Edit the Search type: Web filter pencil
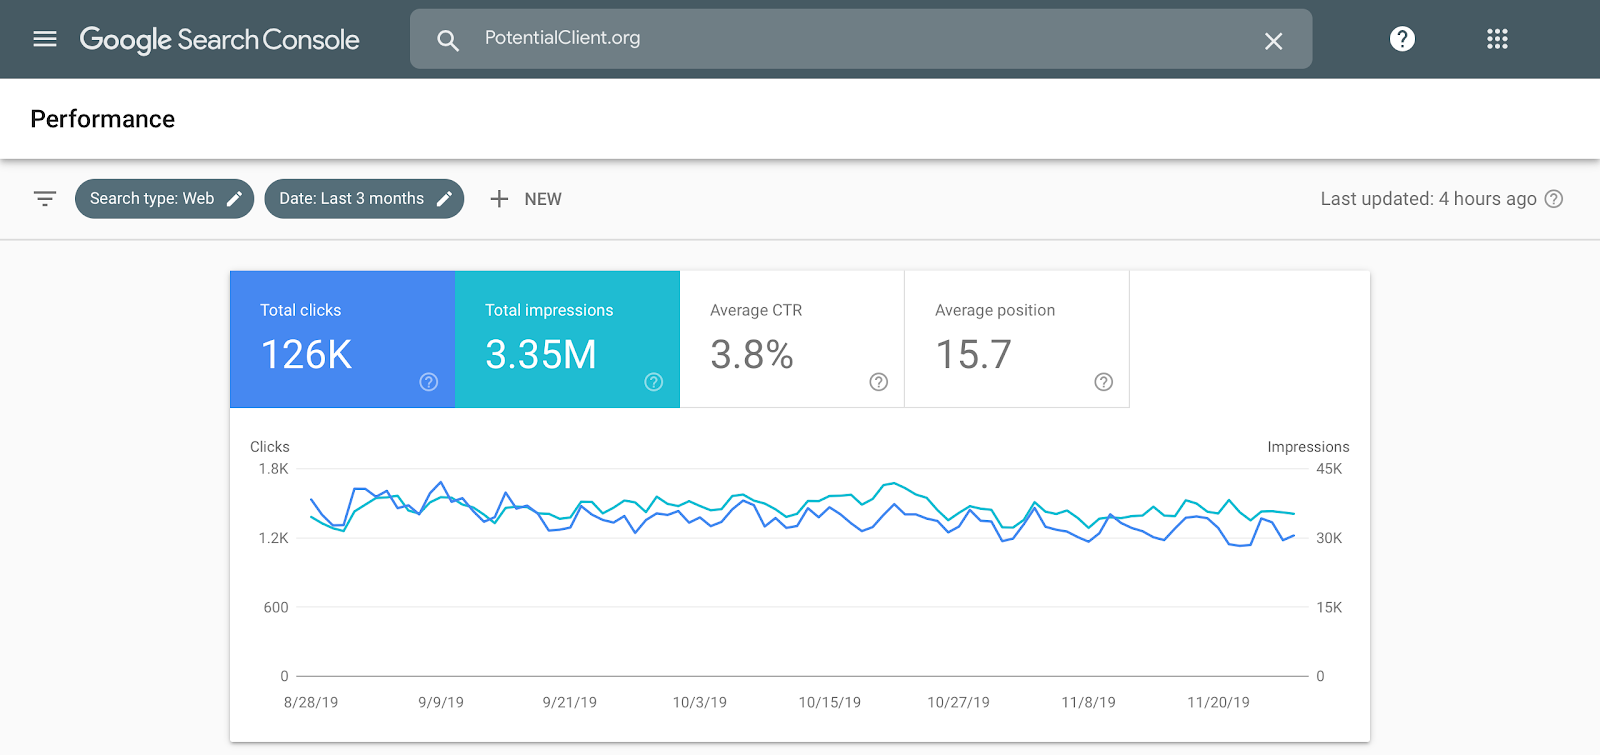The image size is (1600, 755). pyautogui.click(x=234, y=199)
